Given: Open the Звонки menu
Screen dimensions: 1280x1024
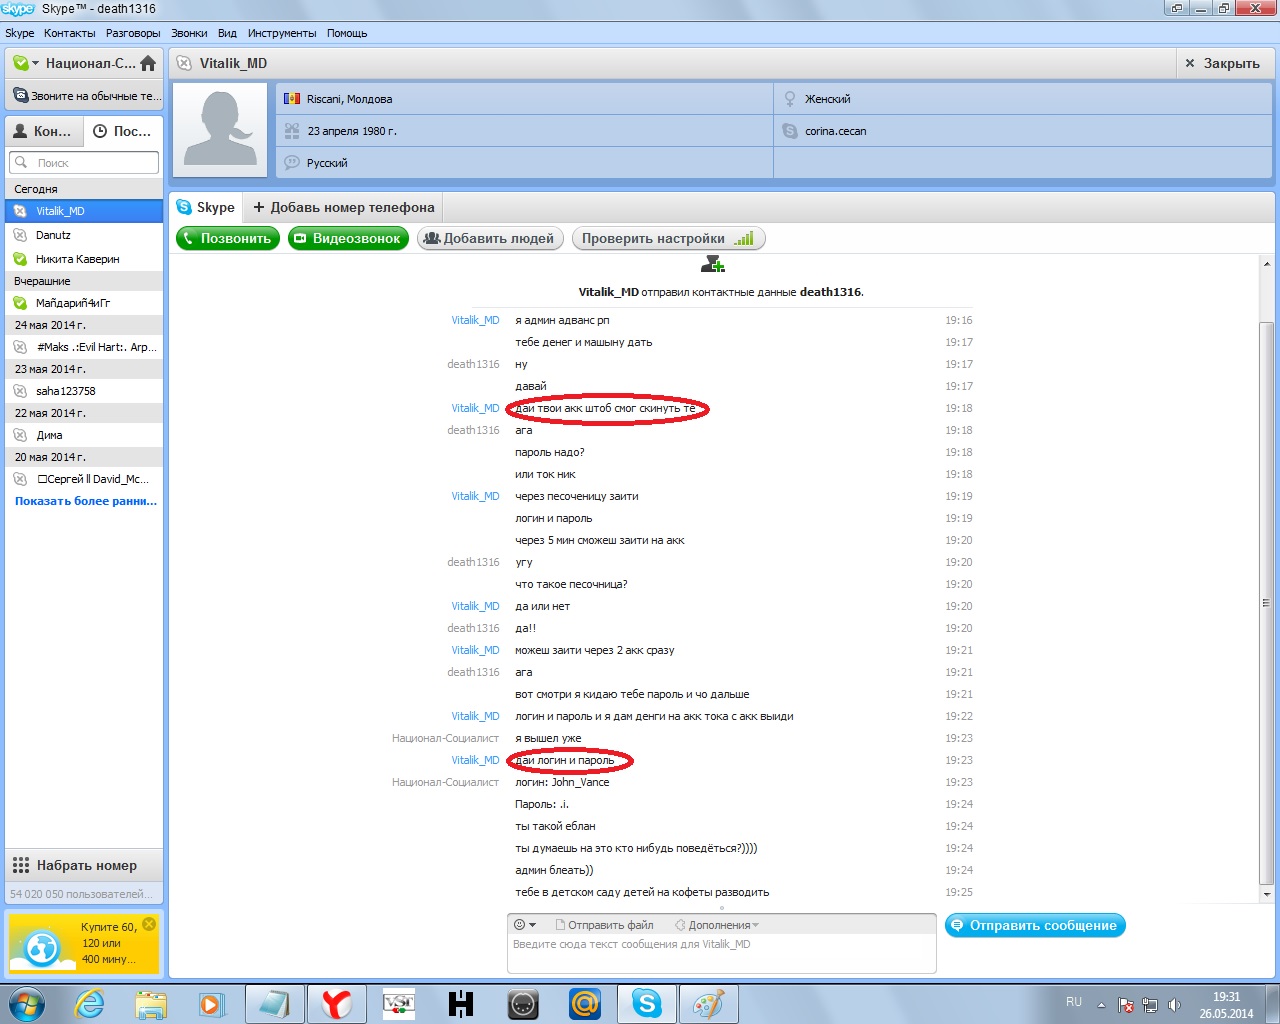Looking at the screenshot, I should tap(189, 33).
